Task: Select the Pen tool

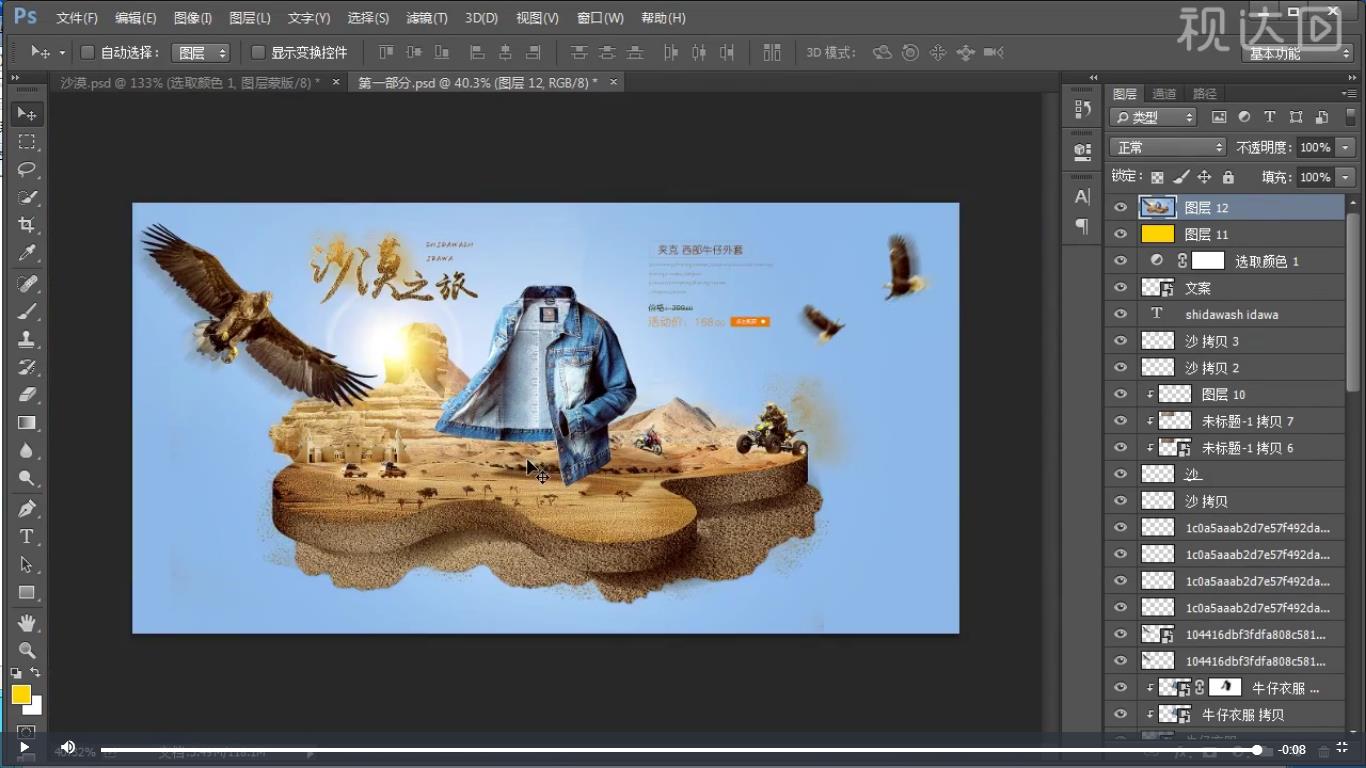Action: [27, 508]
